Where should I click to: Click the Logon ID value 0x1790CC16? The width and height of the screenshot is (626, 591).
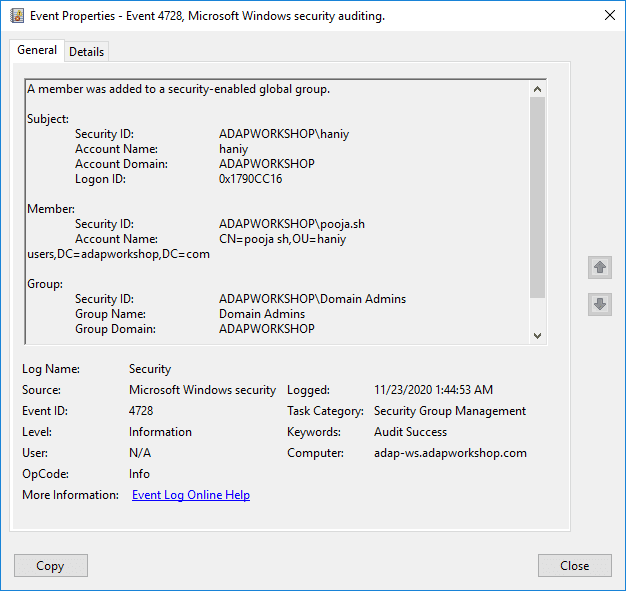250,179
